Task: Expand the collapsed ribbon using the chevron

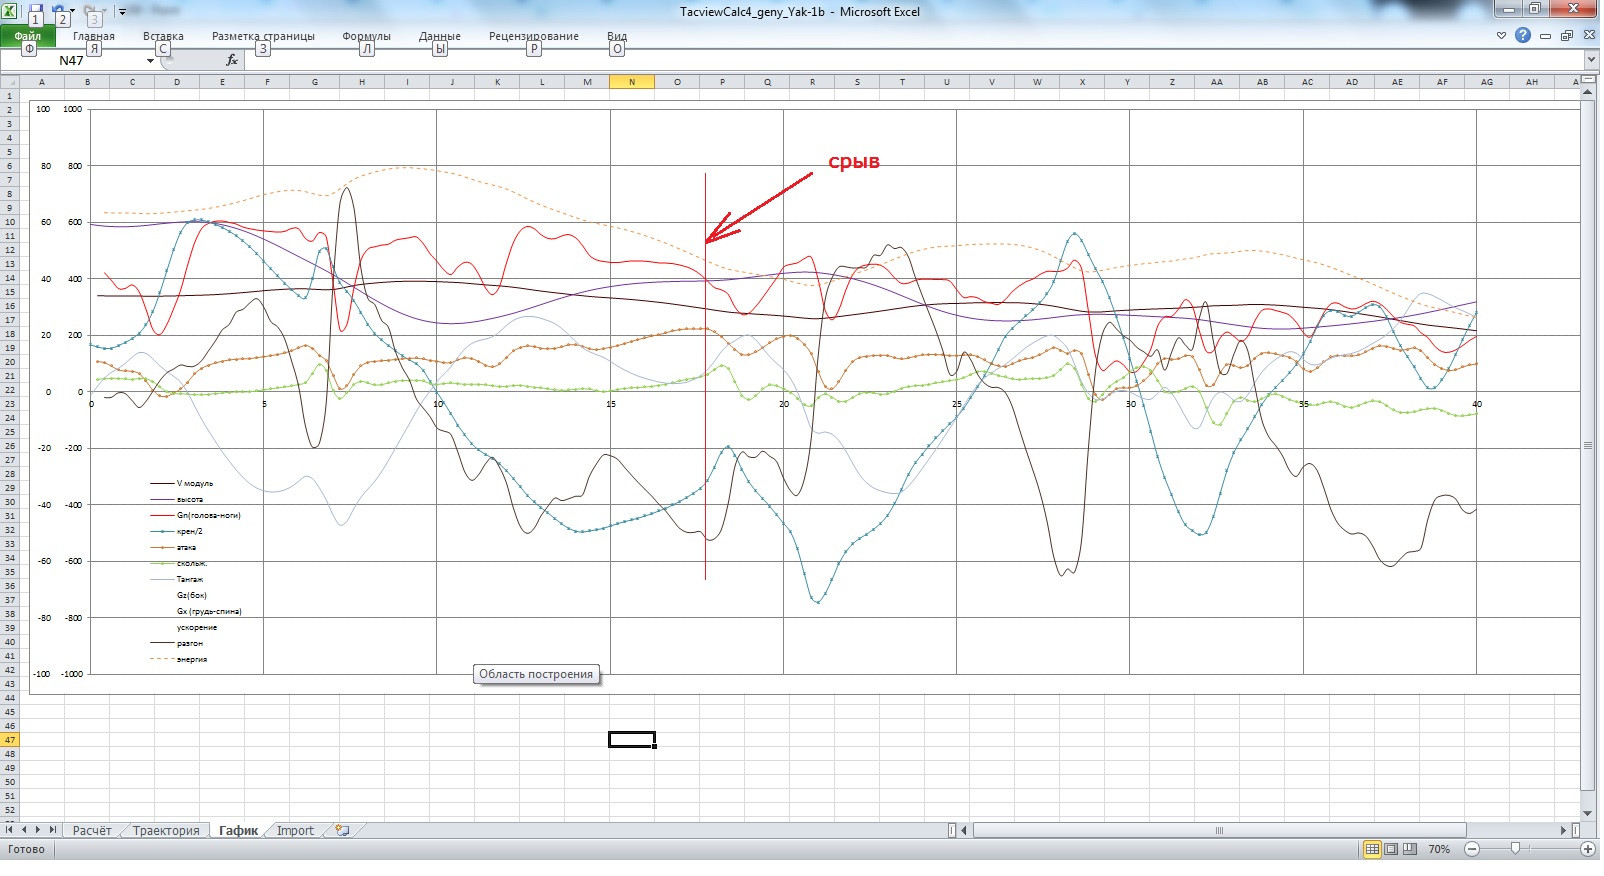Action: [x=1501, y=36]
